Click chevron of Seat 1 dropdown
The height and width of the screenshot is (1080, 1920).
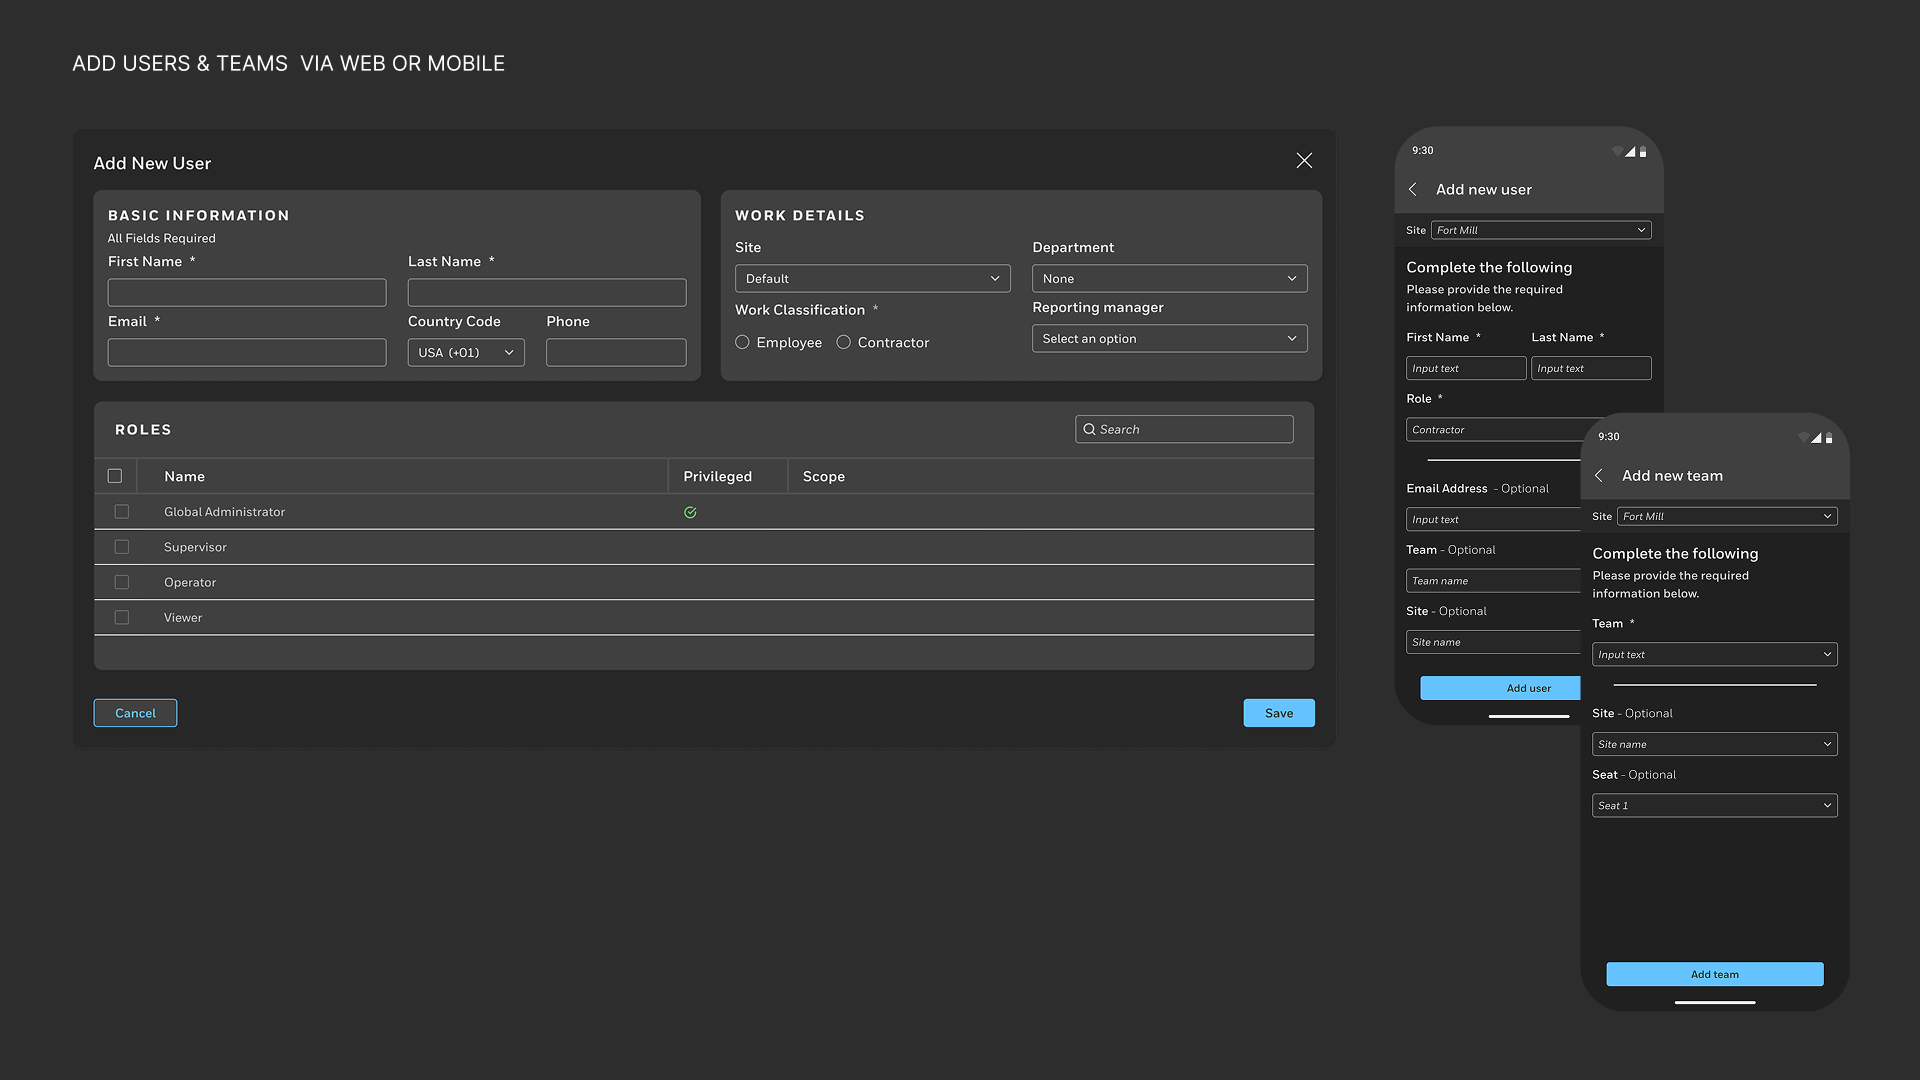pyautogui.click(x=1827, y=806)
